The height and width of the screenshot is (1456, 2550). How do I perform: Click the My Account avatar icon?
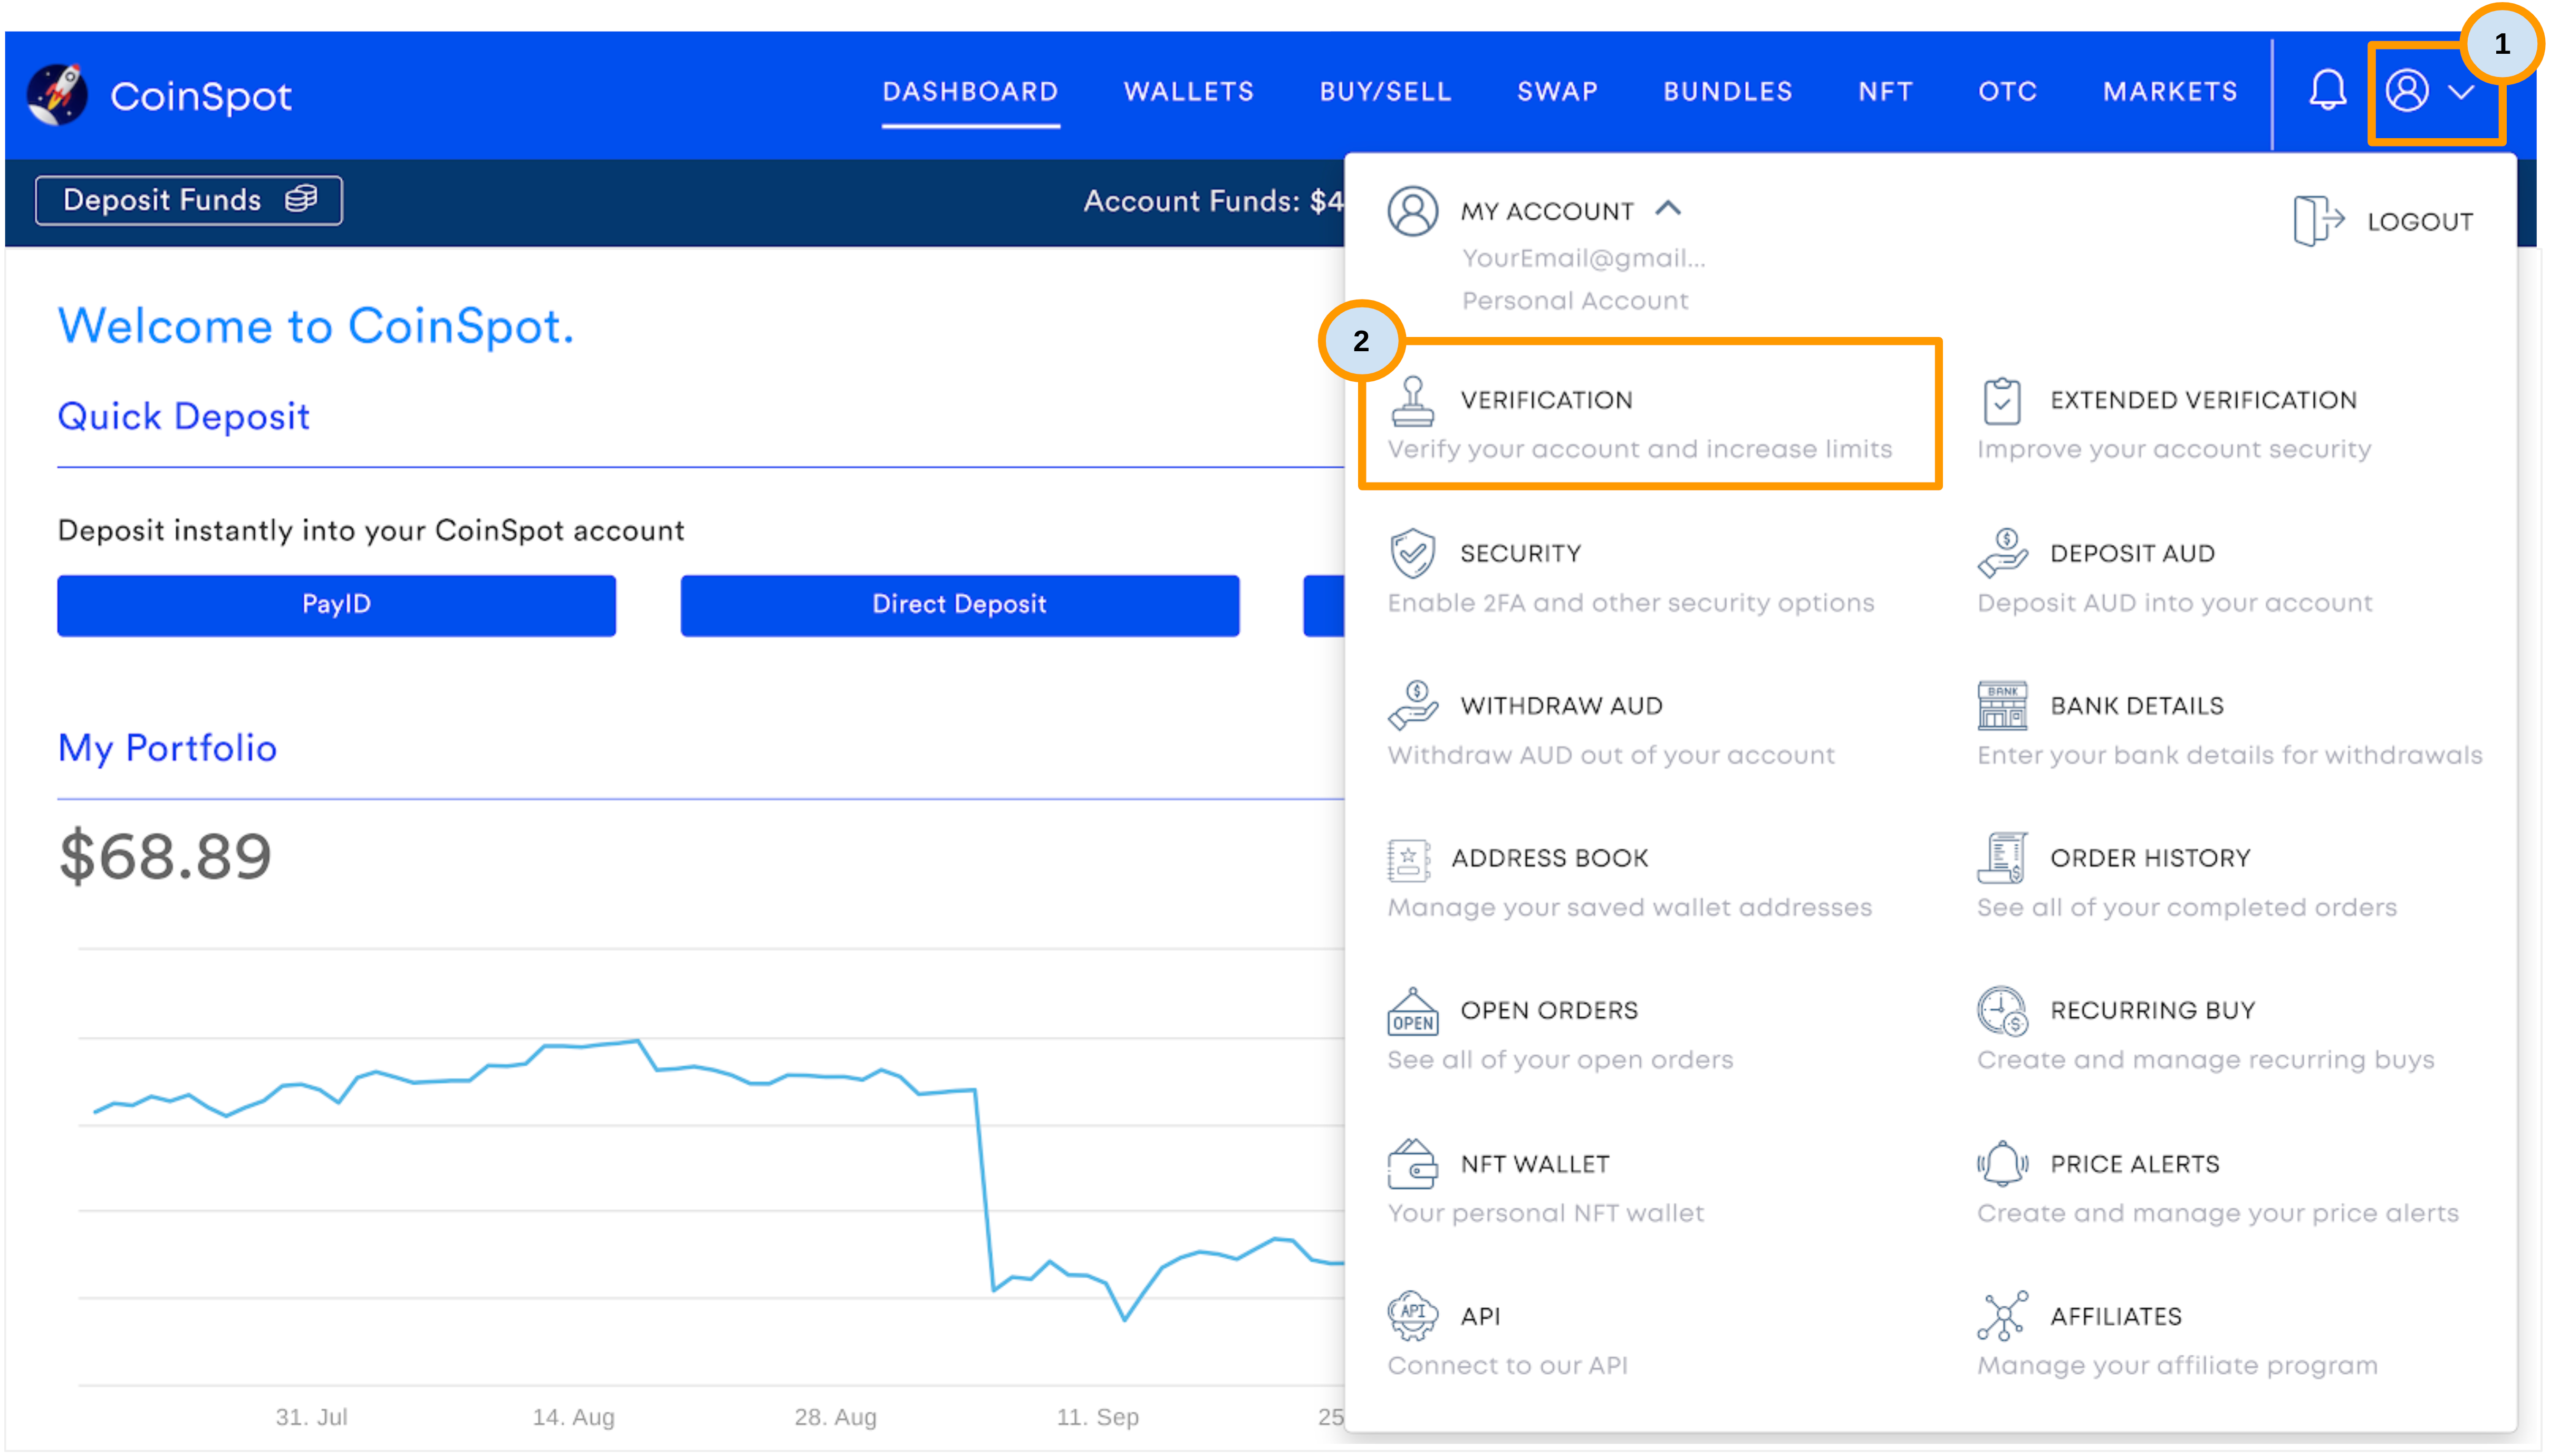(x=1412, y=211)
